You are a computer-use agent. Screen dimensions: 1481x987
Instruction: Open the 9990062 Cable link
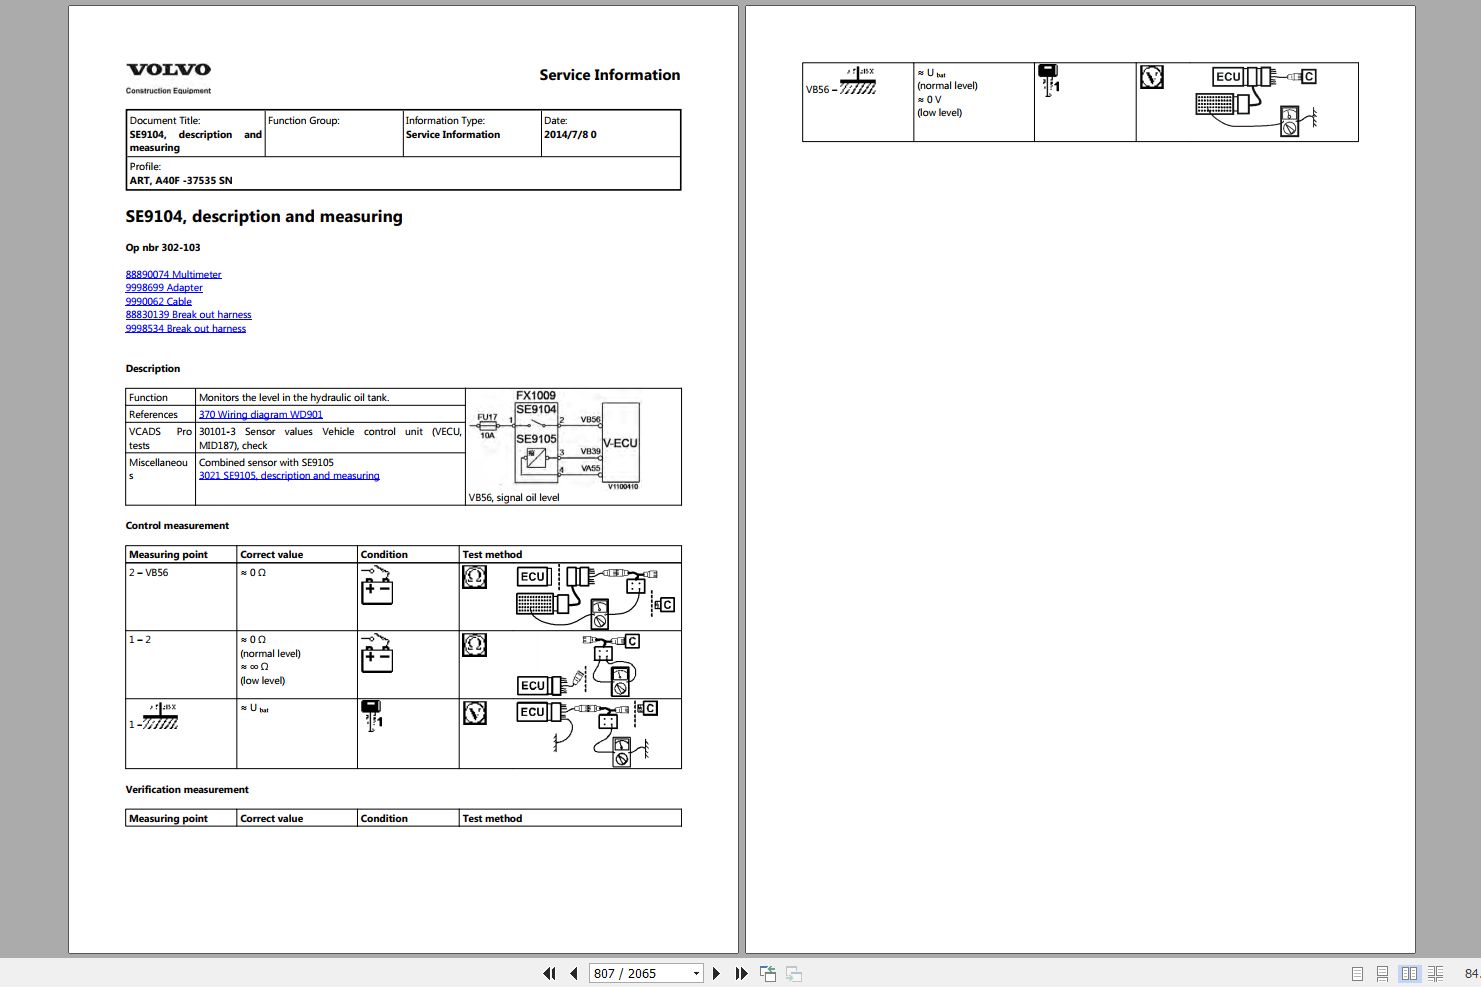pos(158,301)
